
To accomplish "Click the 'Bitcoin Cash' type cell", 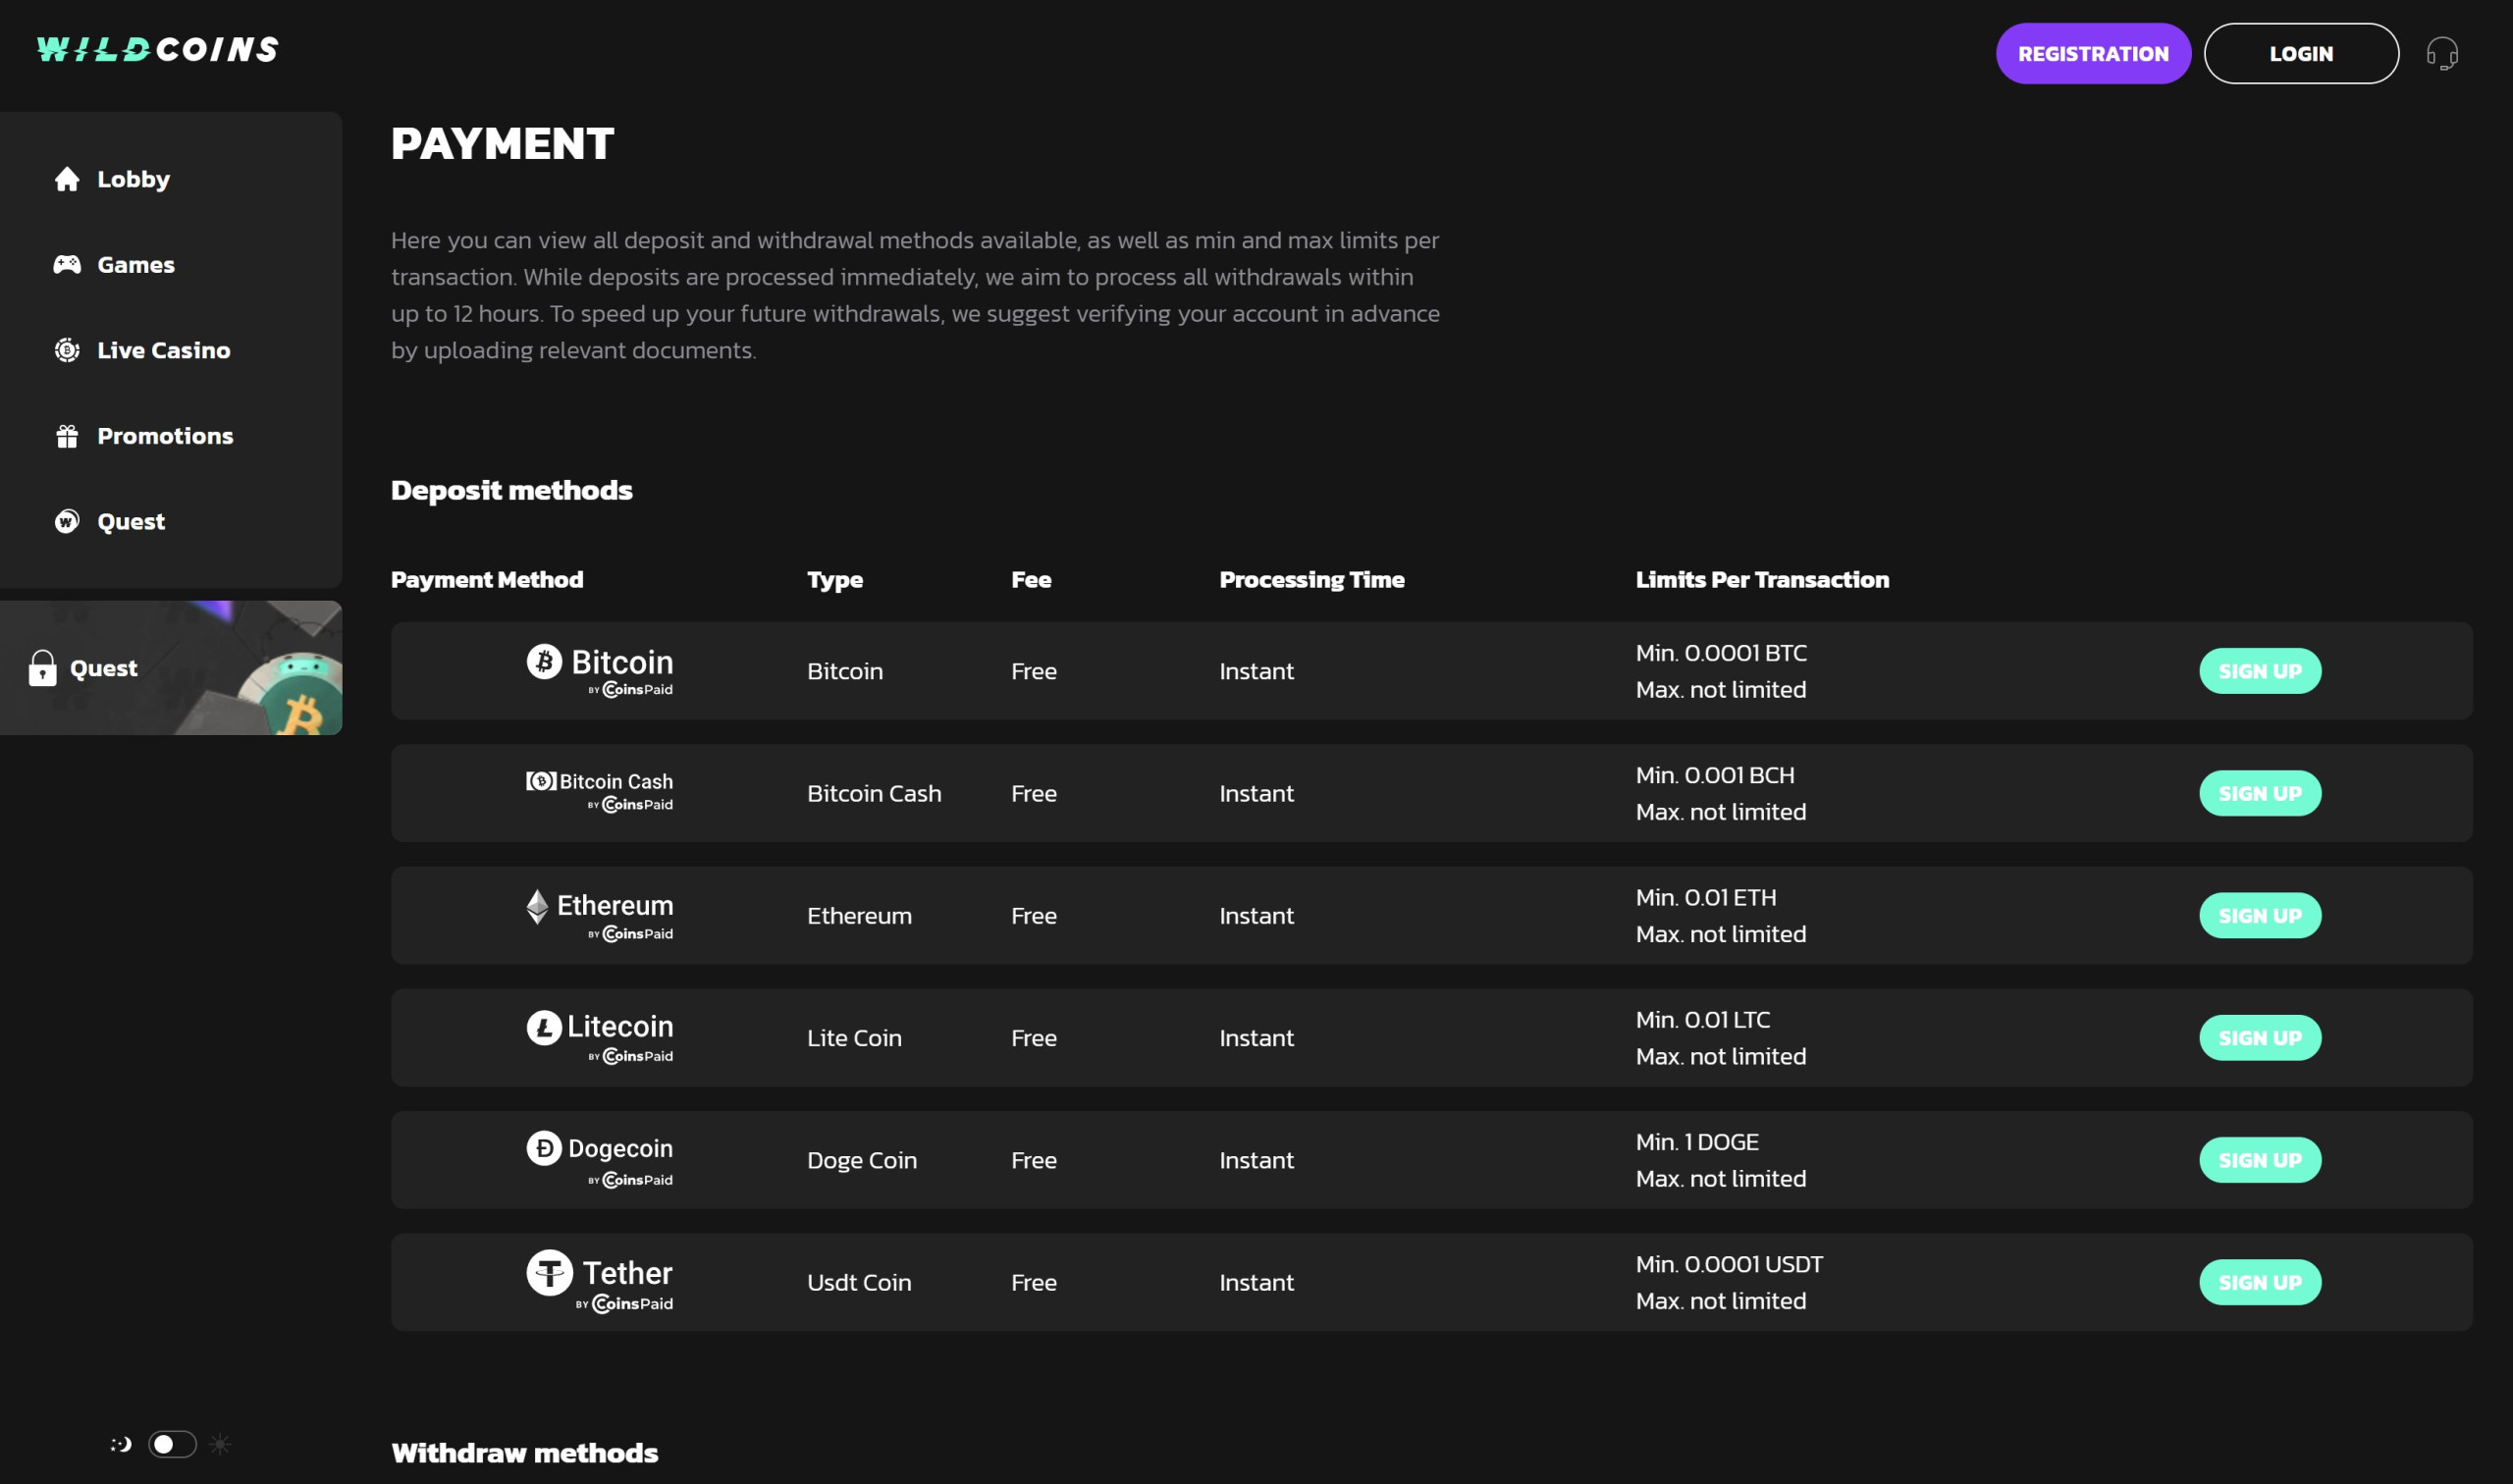I will click(x=874, y=793).
